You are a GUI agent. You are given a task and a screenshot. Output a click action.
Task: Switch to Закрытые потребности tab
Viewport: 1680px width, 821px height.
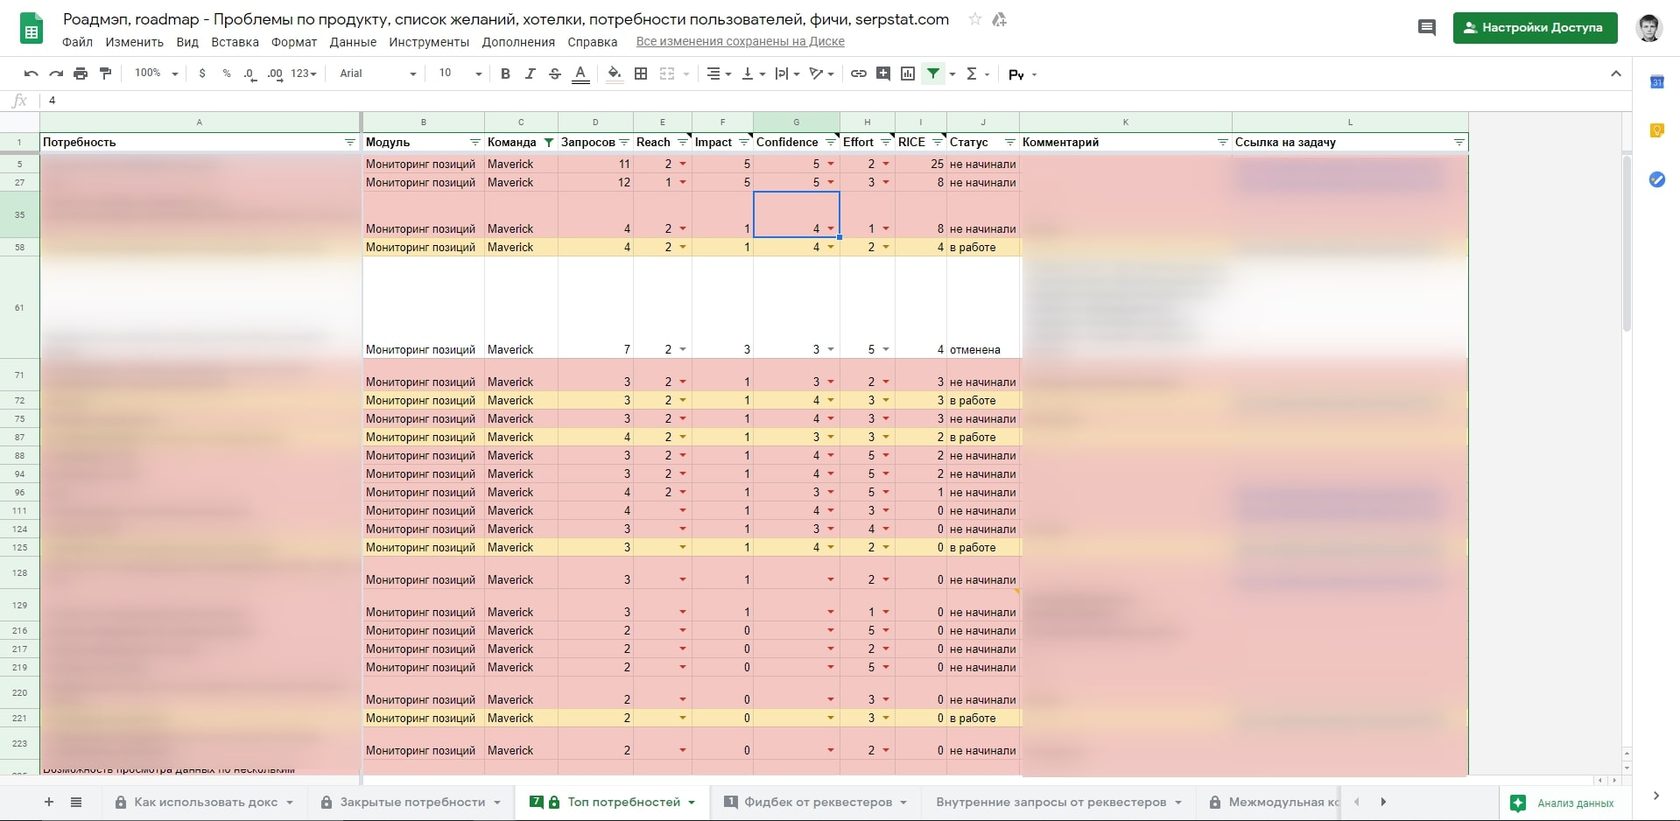click(411, 802)
